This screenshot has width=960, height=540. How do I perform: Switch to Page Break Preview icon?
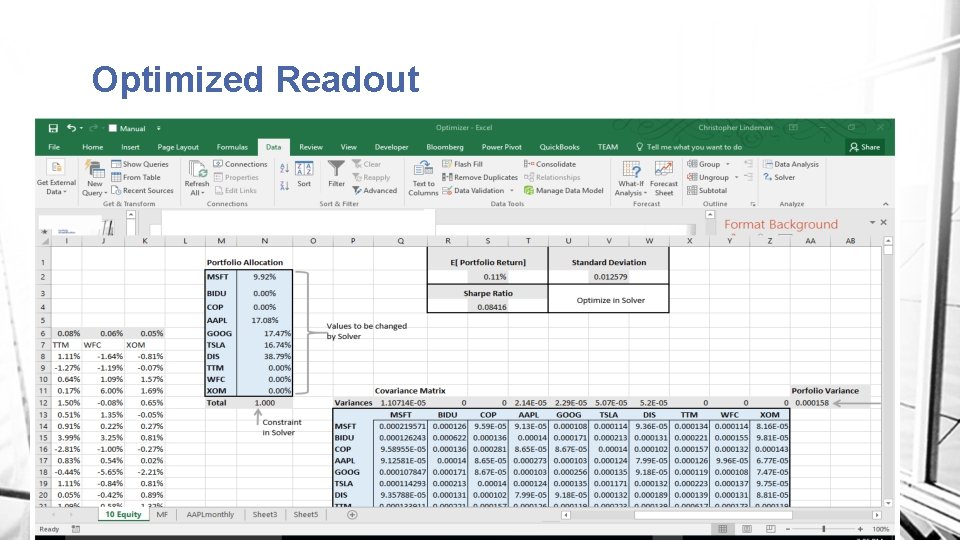(770, 529)
